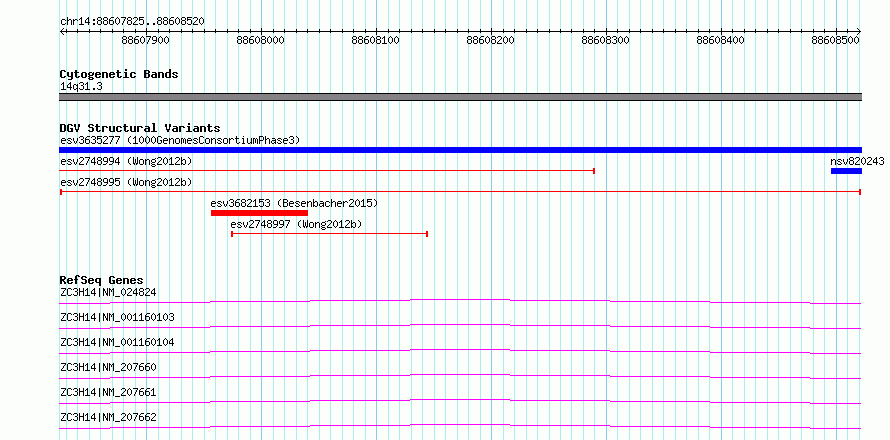Screen dimensions: 890x440
Task: Click ruler coordinate 88608500
Action: click(836, 40)
